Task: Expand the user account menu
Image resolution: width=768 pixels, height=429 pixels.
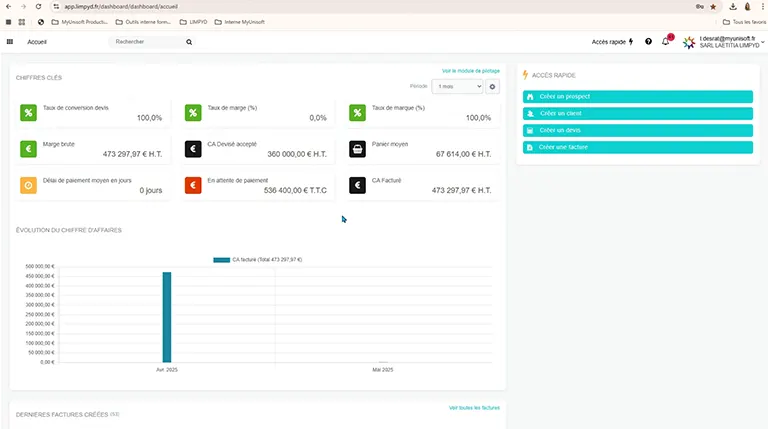Action: [763, 42]
